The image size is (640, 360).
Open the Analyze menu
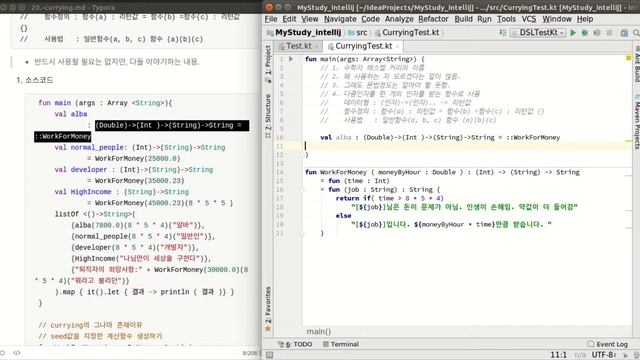coord(399,19)
